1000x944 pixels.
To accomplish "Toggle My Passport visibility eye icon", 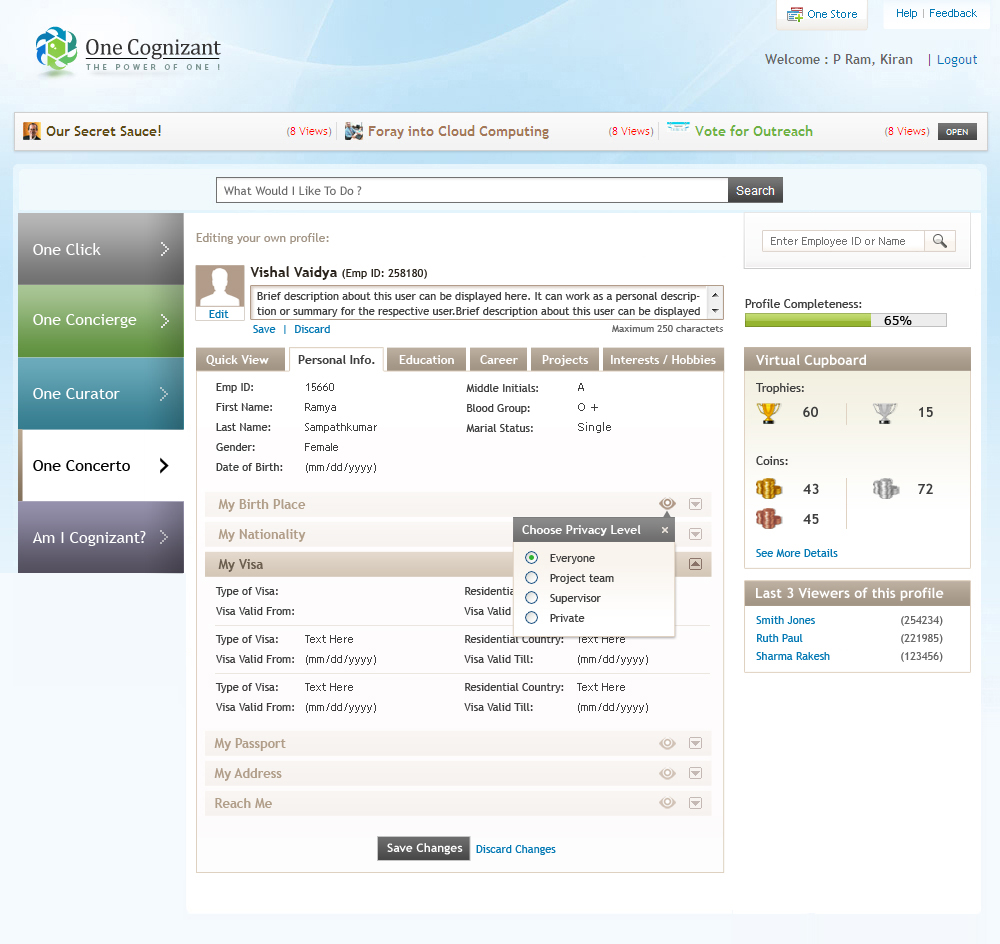I will [x=667, y=743].
